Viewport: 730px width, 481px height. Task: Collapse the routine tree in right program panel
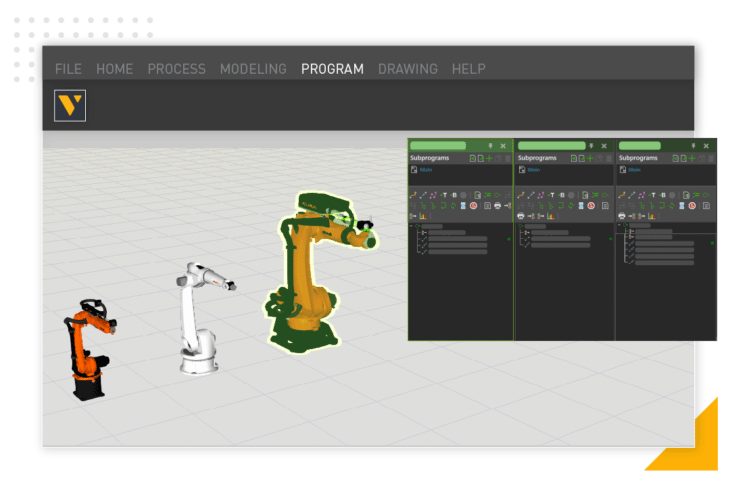click(621, 226)
